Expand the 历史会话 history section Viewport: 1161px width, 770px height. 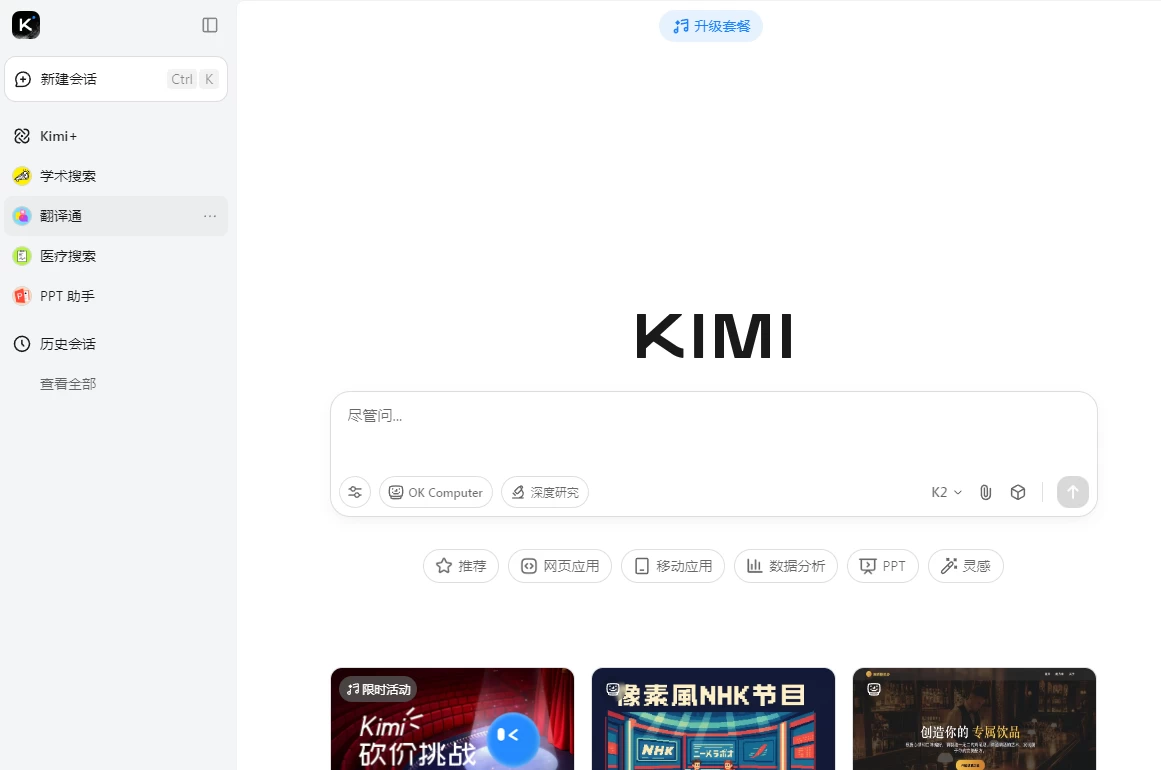coord(67,343)
